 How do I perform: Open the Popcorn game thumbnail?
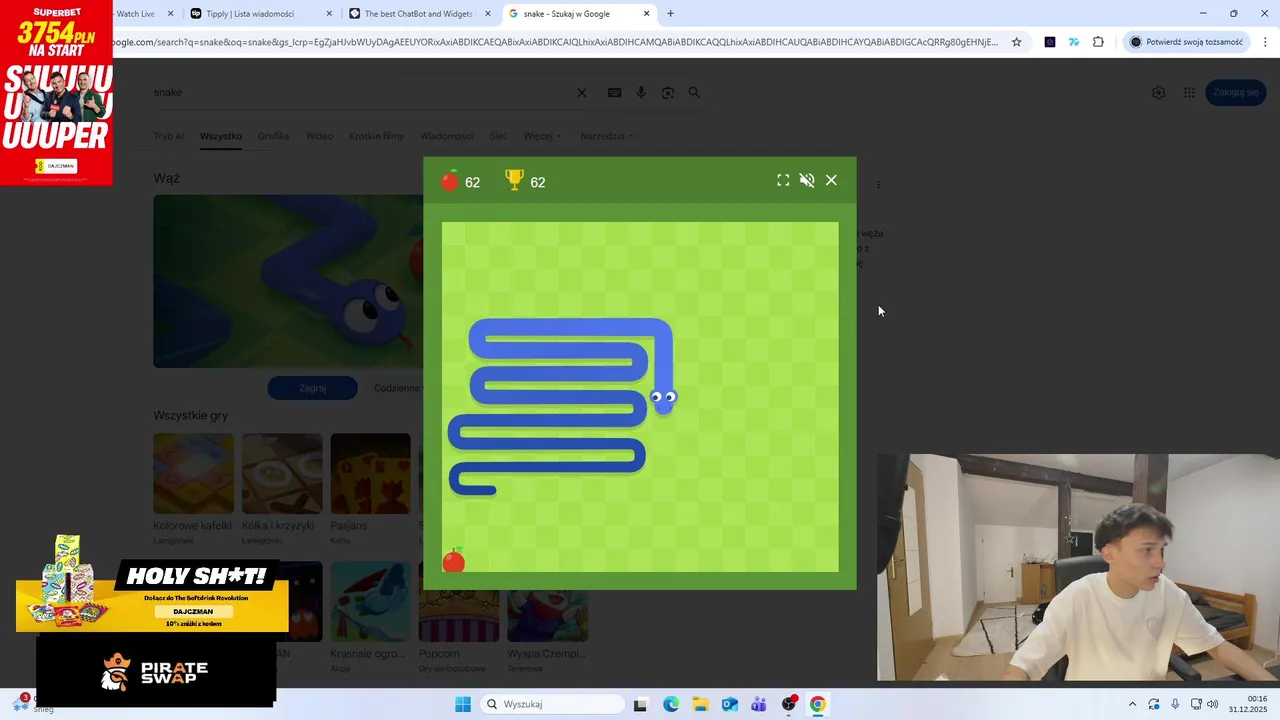(459, 615)
